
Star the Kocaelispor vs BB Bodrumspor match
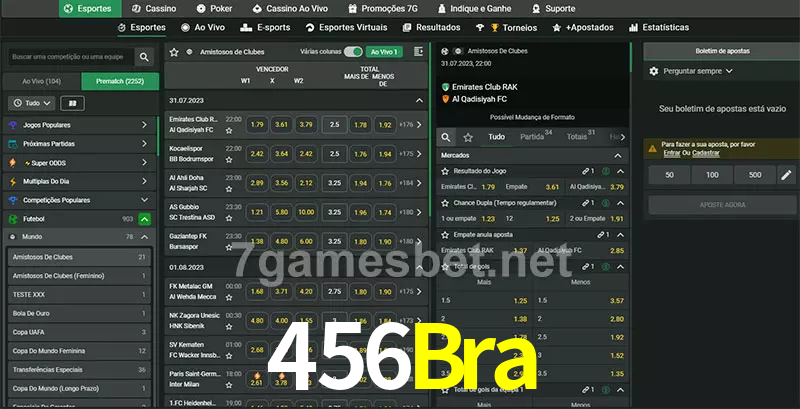(229, 160)
